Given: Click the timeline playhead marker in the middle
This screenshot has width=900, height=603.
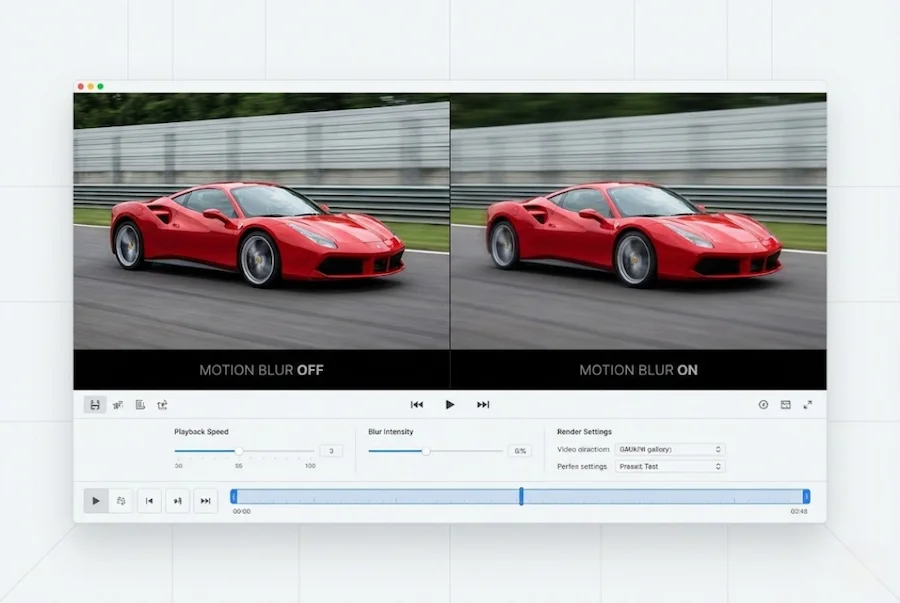Looking at the screenshot, I should click(x=521, y=496).
